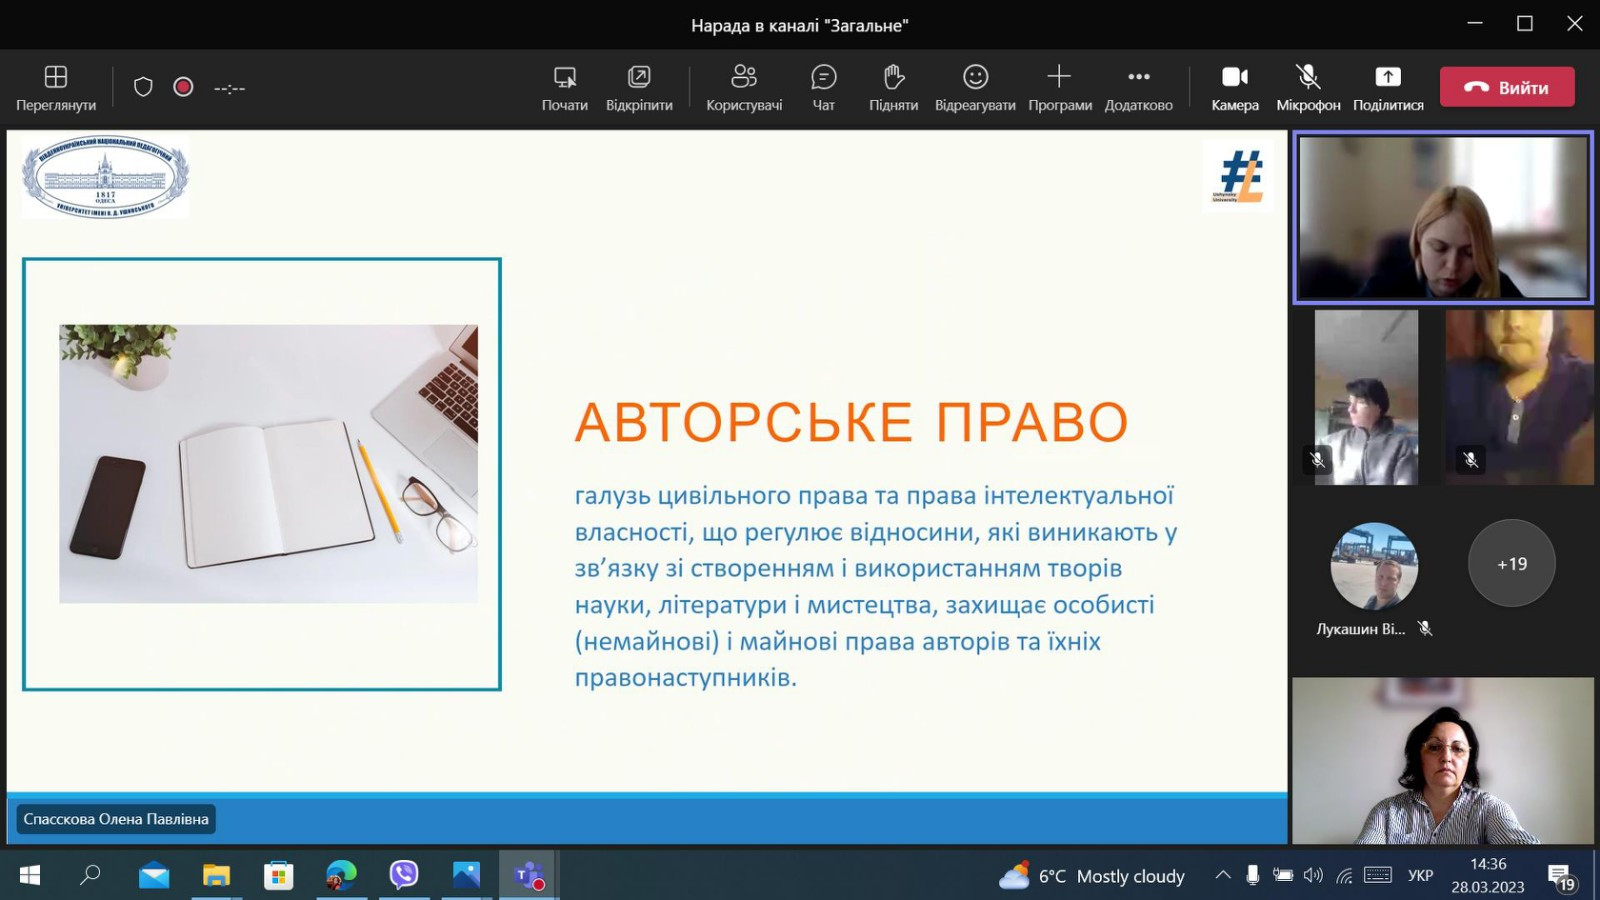Click Відкріпити to pop out content
The image size is (1600, 900).
click(639, 88)
